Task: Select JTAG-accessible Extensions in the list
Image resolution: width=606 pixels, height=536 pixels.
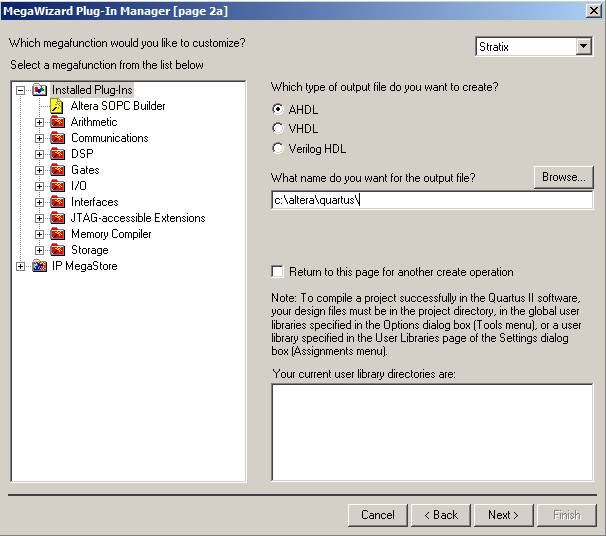Action: pyautogui.click(x=137, y=218)
